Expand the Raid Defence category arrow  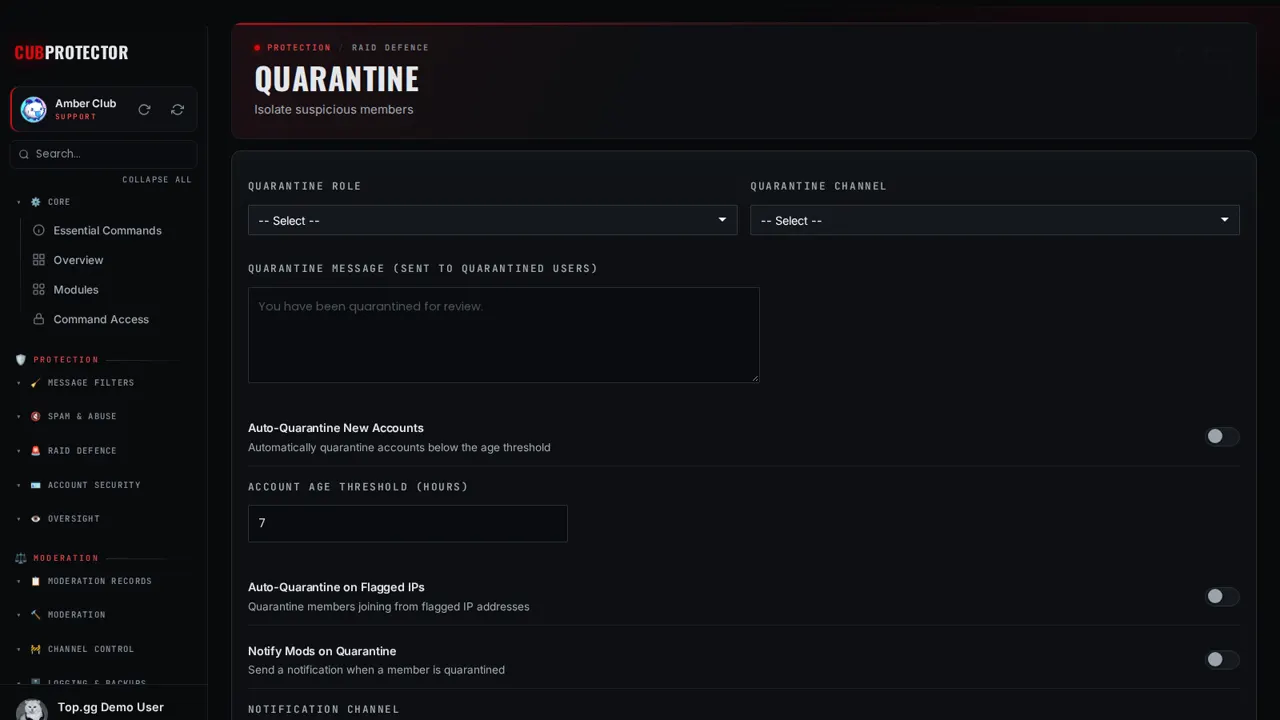click(x=18, y=451)
